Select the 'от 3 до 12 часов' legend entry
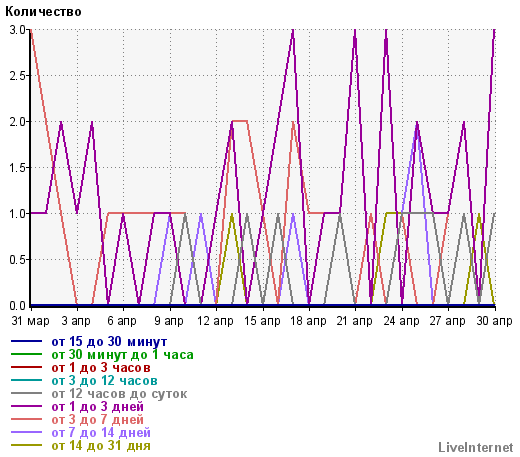 (104, 381)
